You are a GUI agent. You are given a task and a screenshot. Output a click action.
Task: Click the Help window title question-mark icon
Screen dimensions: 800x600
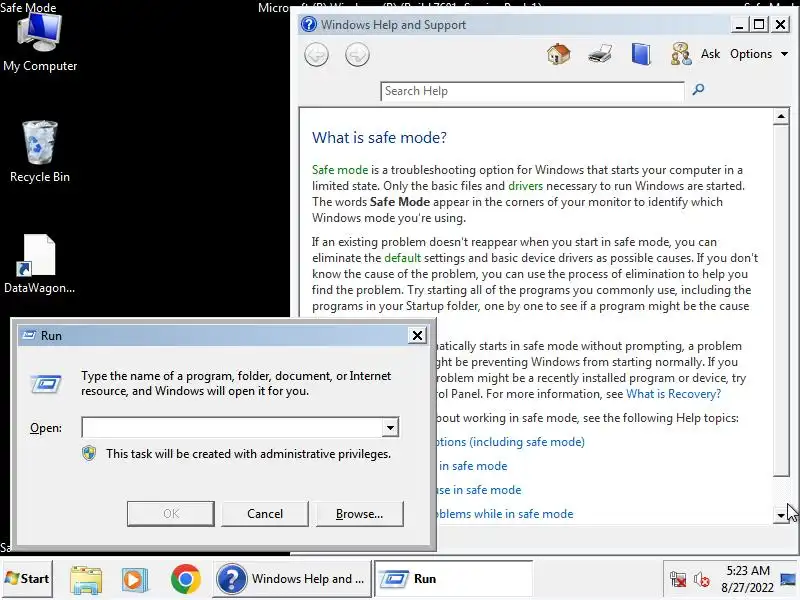click(309, 24)
